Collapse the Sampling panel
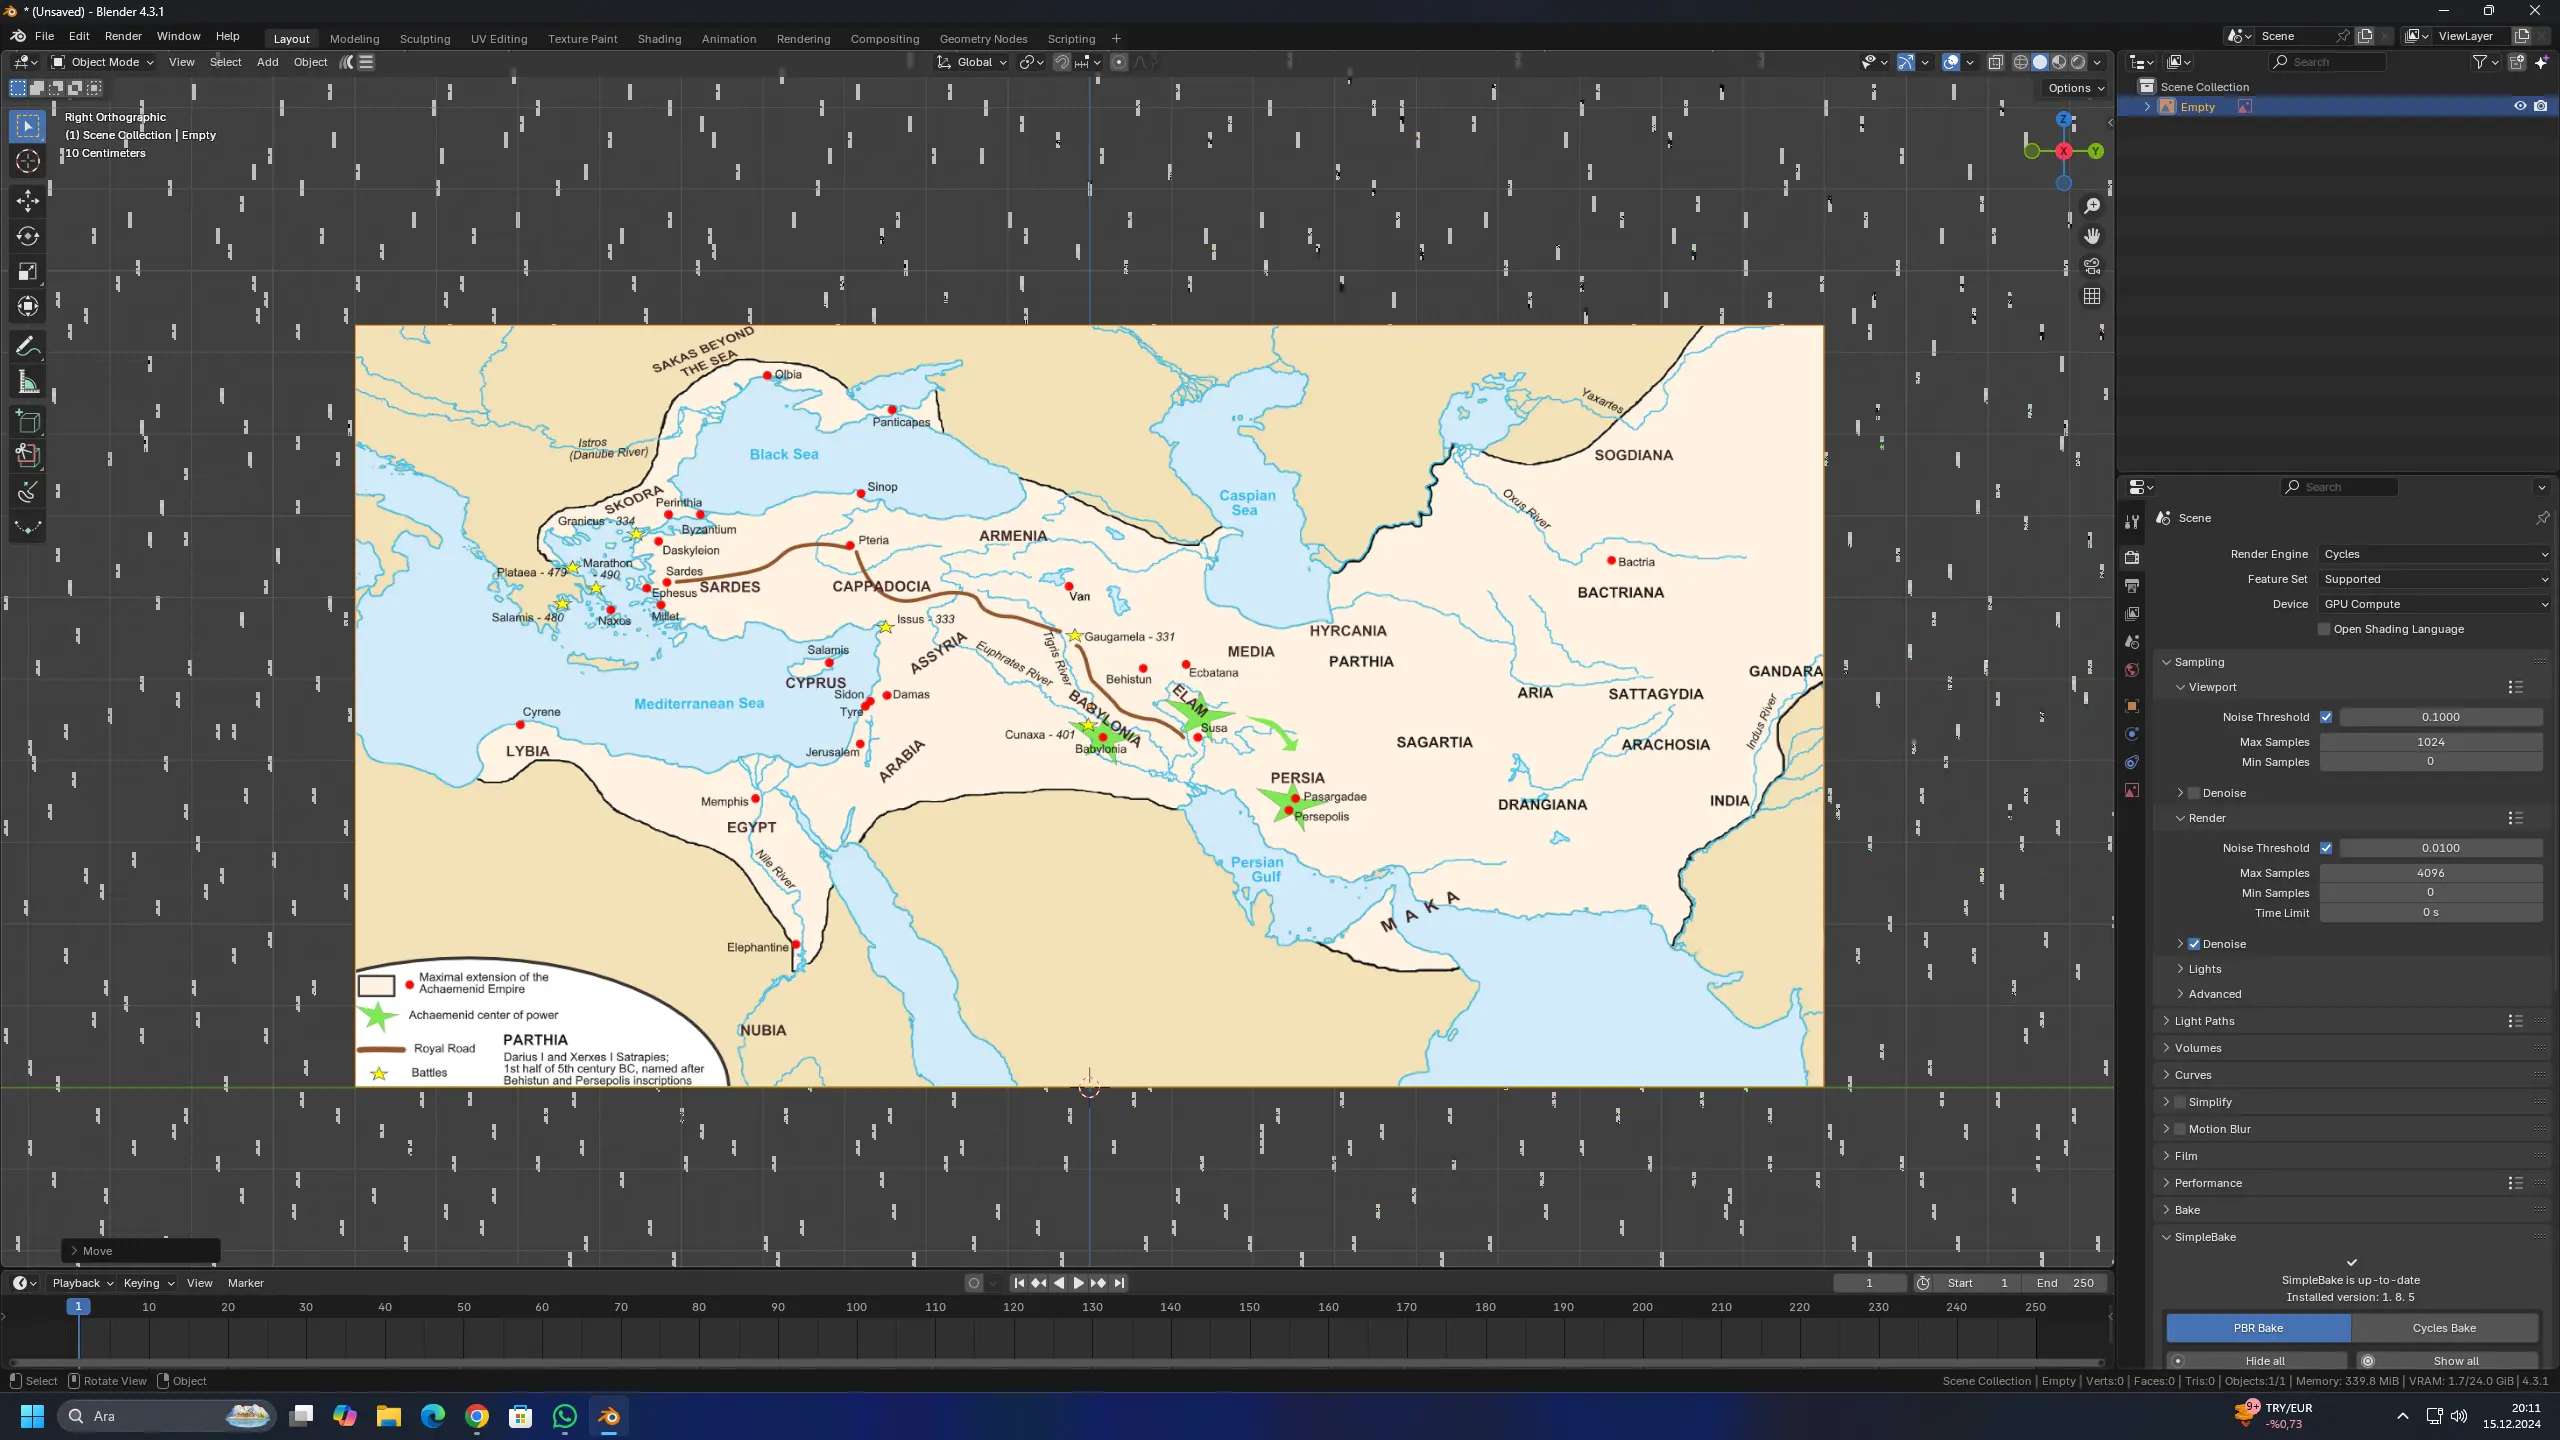The height and width of the screenshot is (1440, 2560). [2199, 662]
